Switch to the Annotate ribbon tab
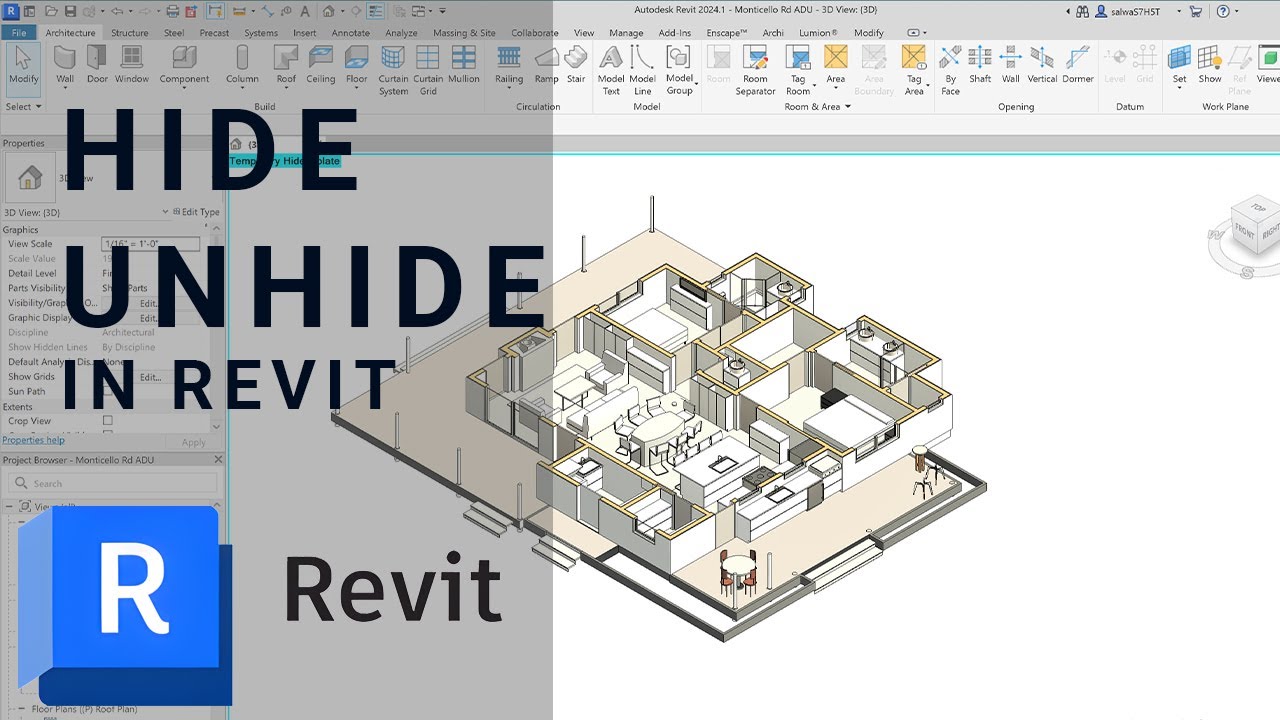The image size is (1280, 720). [x=351, y=32]
